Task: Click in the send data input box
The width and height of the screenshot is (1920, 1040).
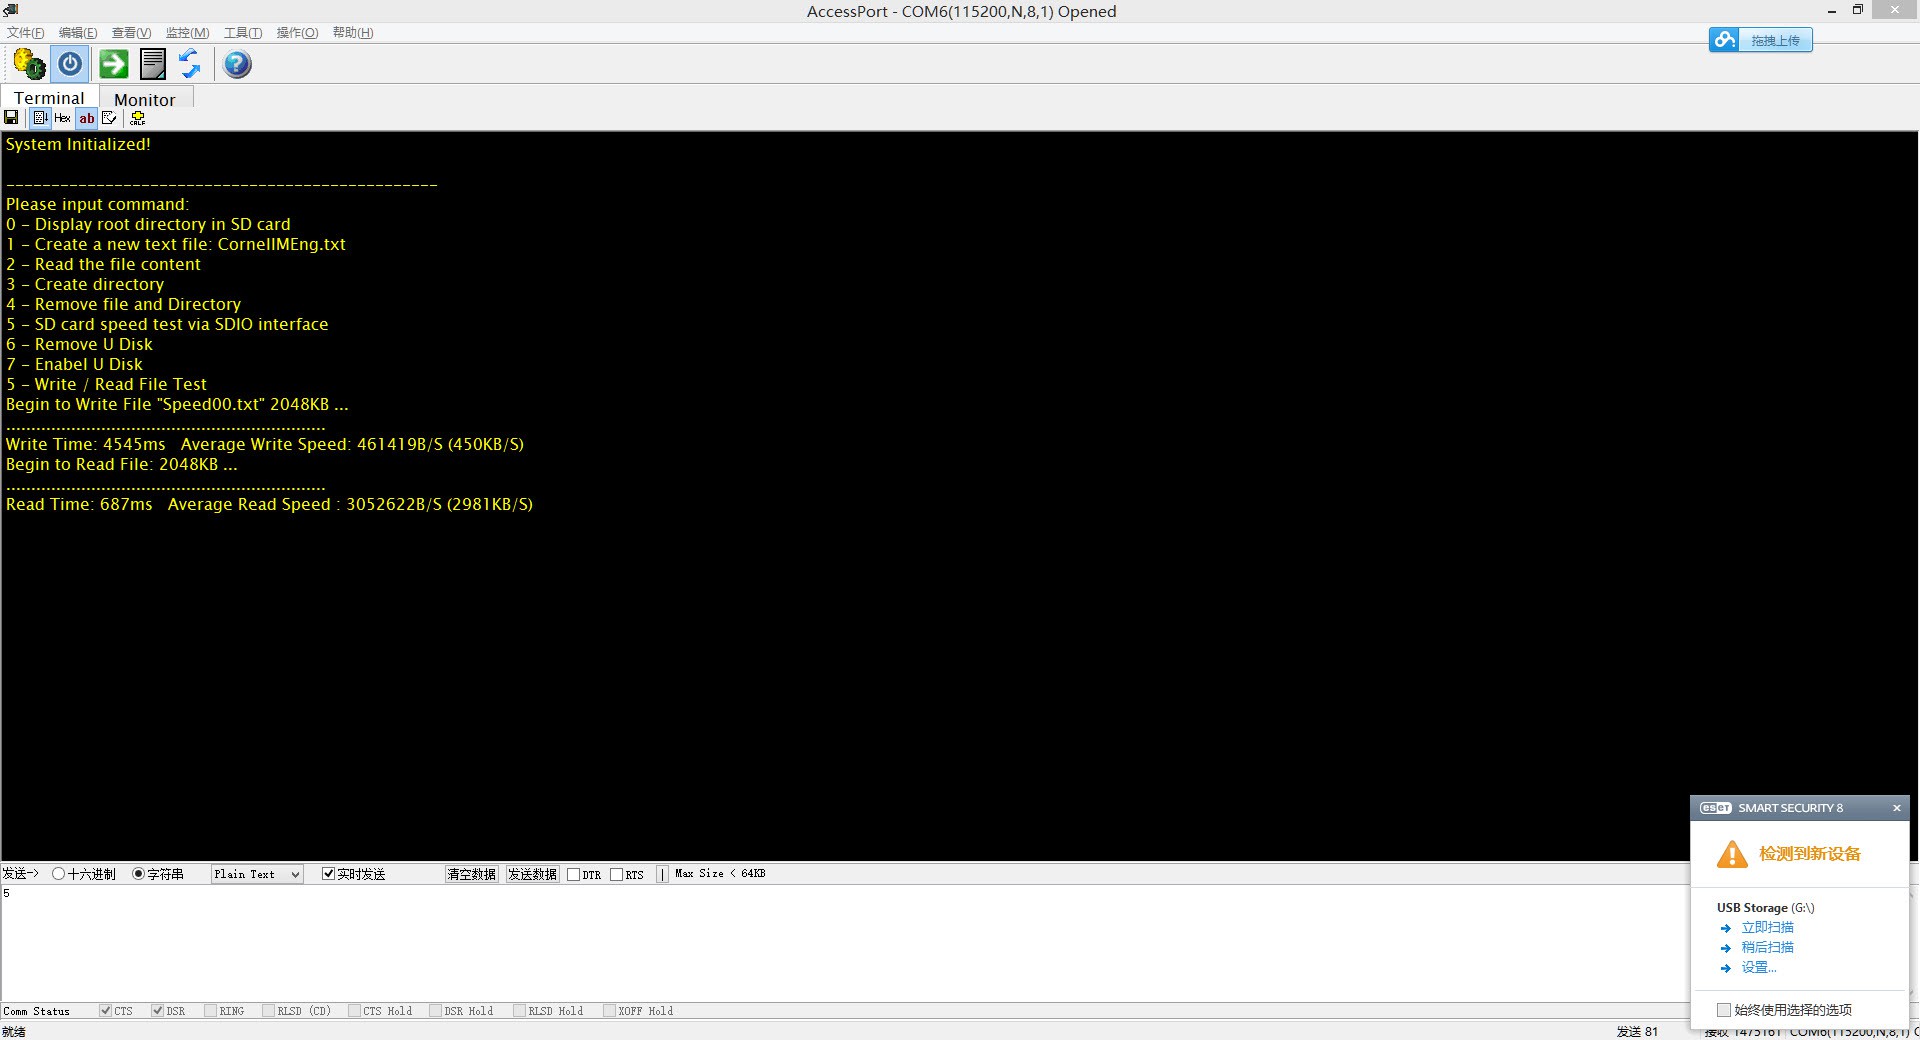Action: click(845, 943)
